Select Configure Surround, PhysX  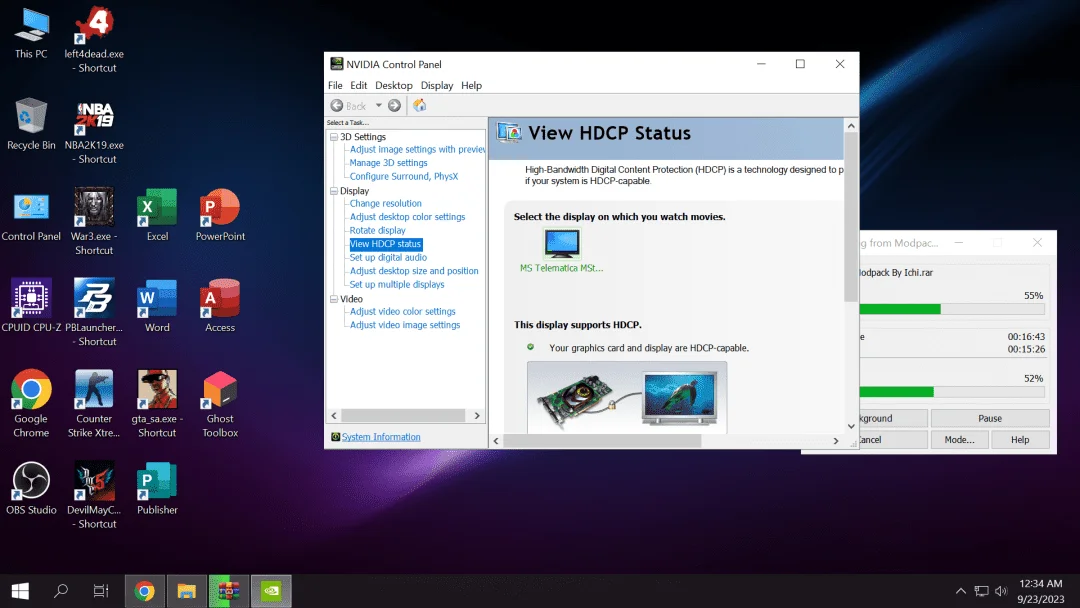coord(404,176)
